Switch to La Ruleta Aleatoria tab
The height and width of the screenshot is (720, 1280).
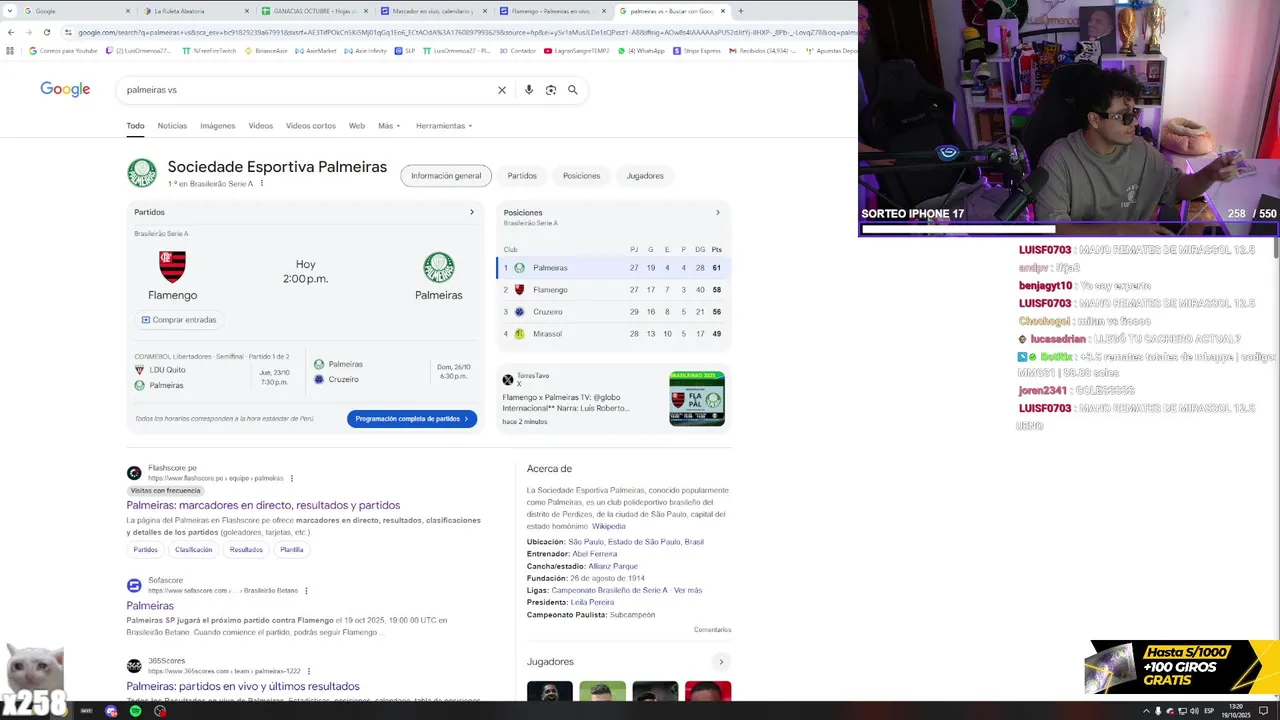tap(194, 11)
